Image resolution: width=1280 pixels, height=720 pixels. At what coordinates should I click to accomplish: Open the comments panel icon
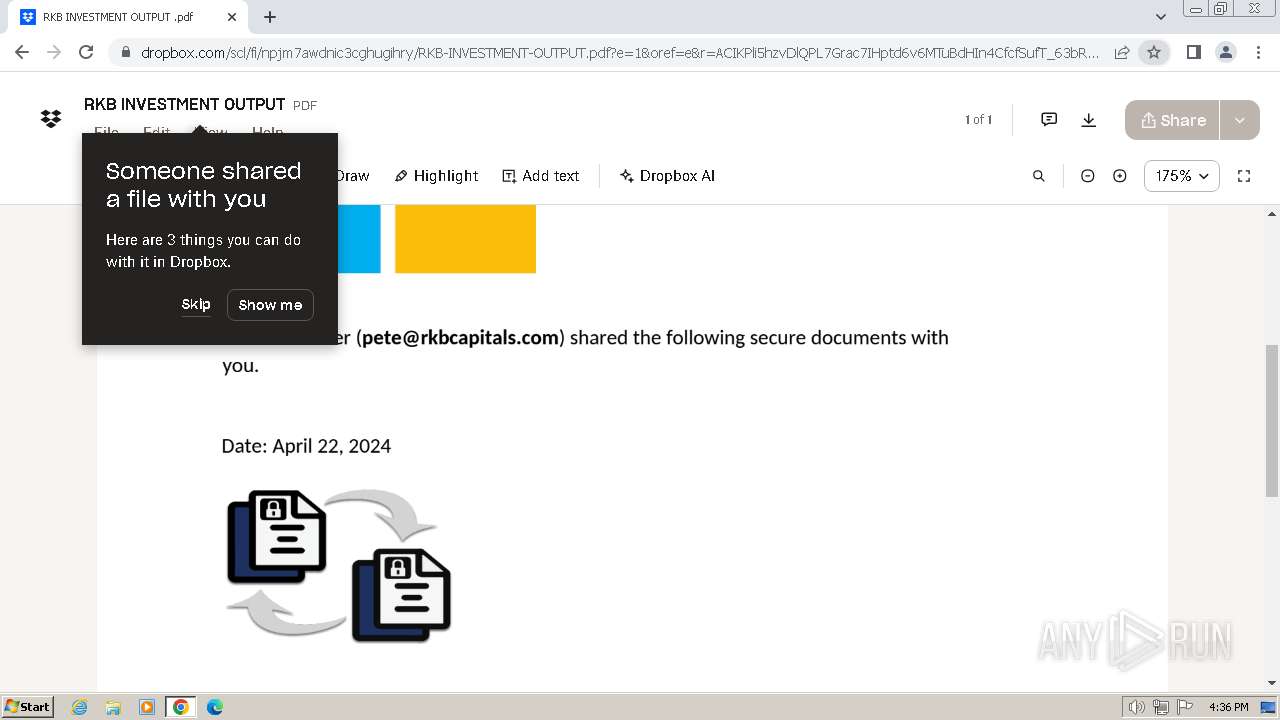coord(1049,120)
